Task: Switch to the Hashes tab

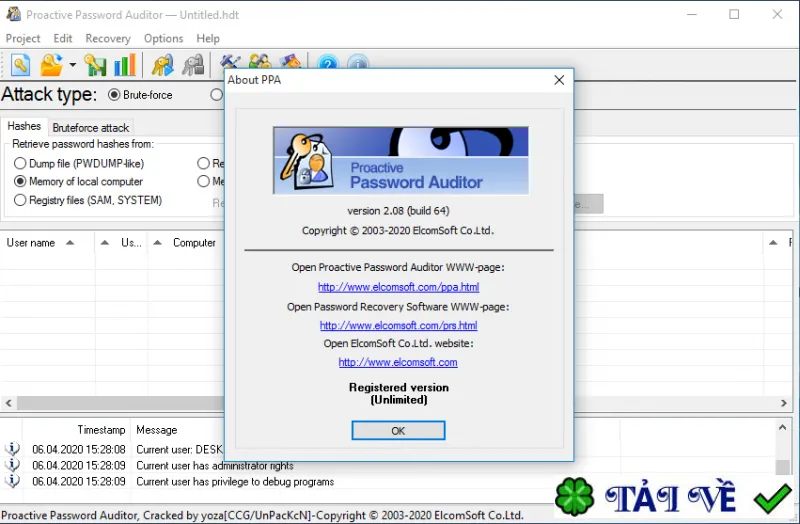Action: (x=24, y=126)
